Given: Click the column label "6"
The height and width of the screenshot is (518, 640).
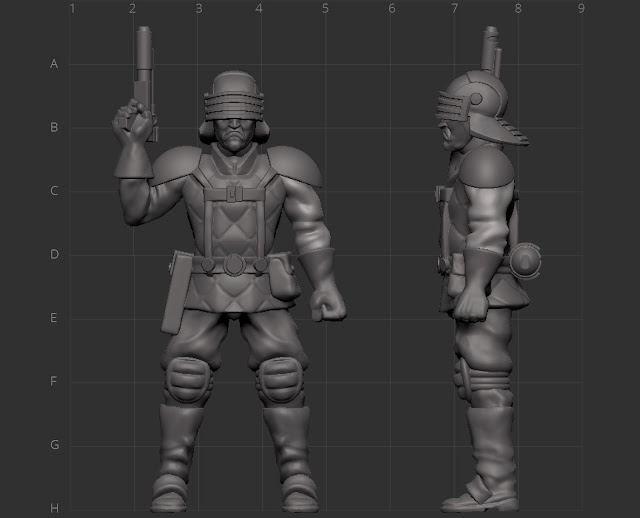Looking at the screenshot, I should pos(392,9).
